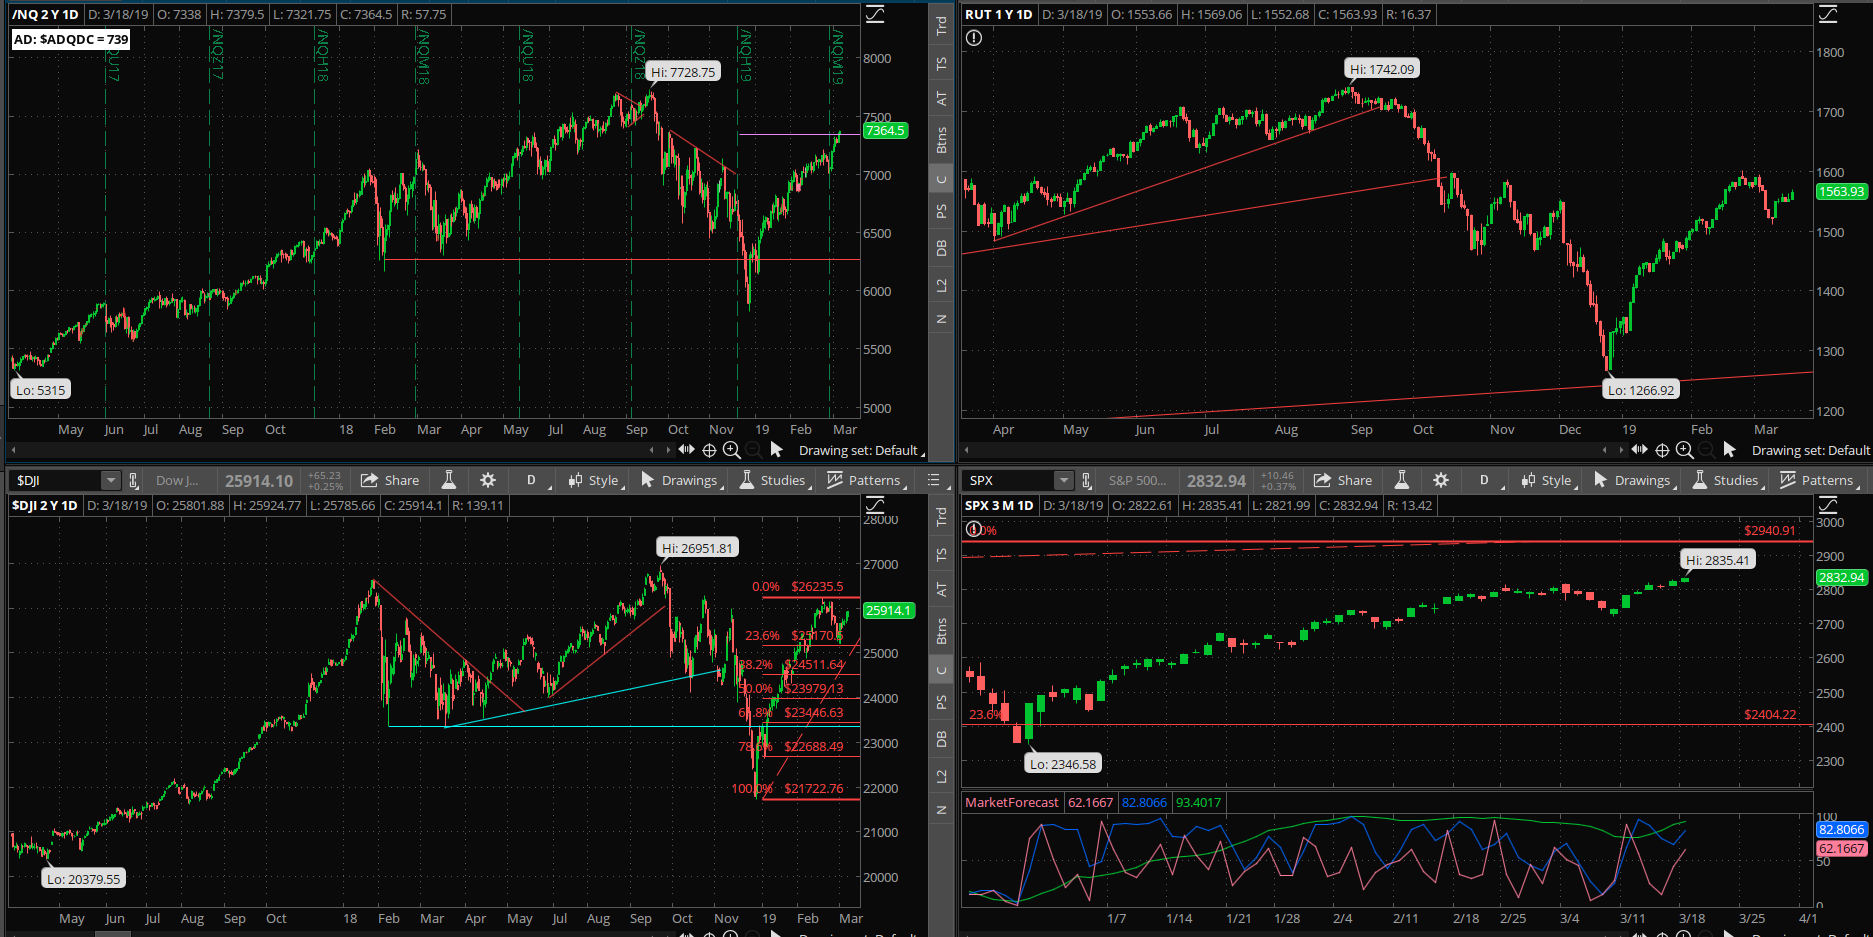Open Patterns menu in $DJI toolbar
The width and height of the screenshot is (1873, 937).
pos(867,480)
